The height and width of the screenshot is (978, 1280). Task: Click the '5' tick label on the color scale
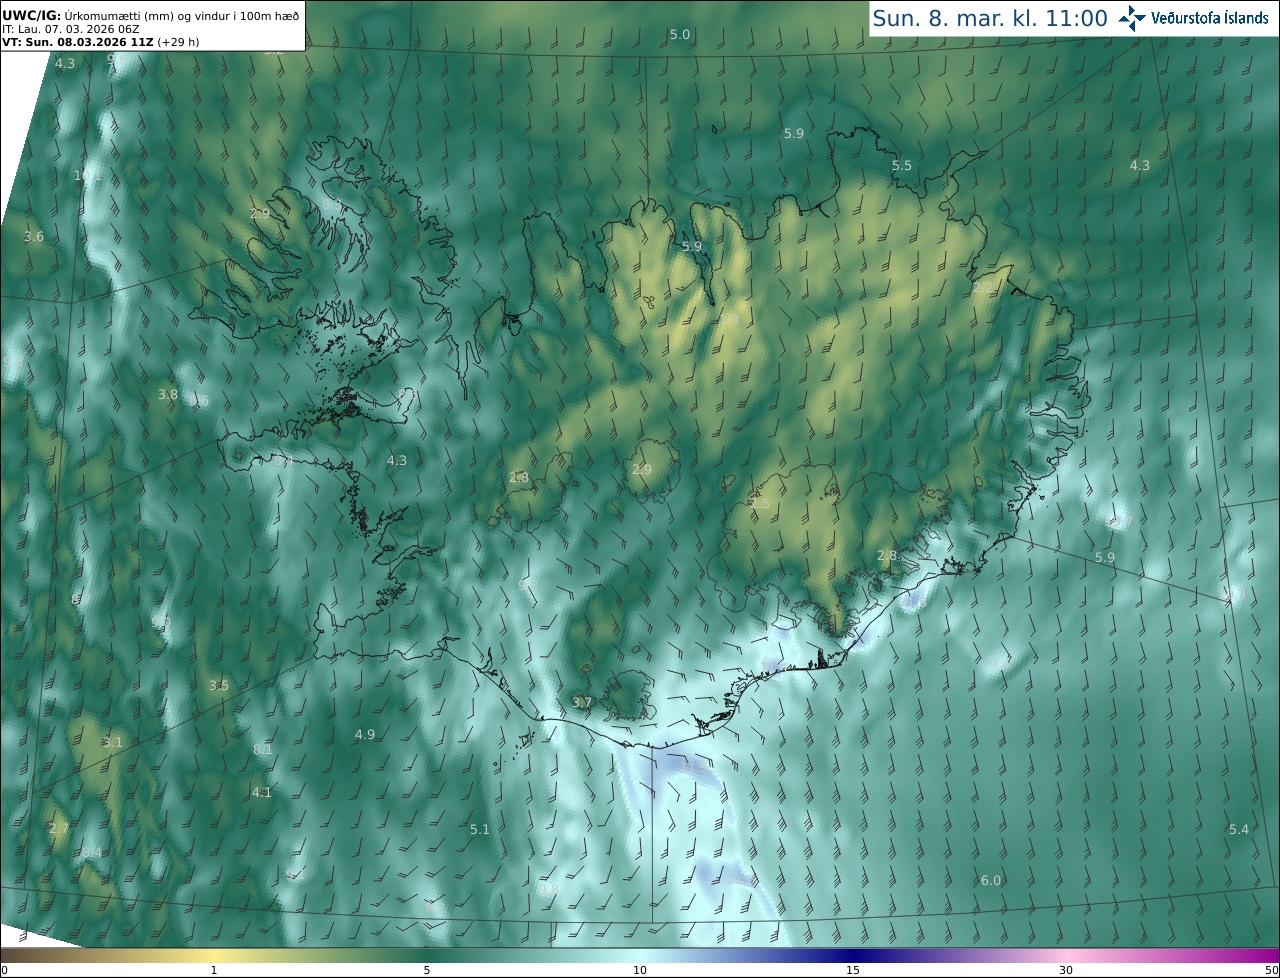pos(427,970)
